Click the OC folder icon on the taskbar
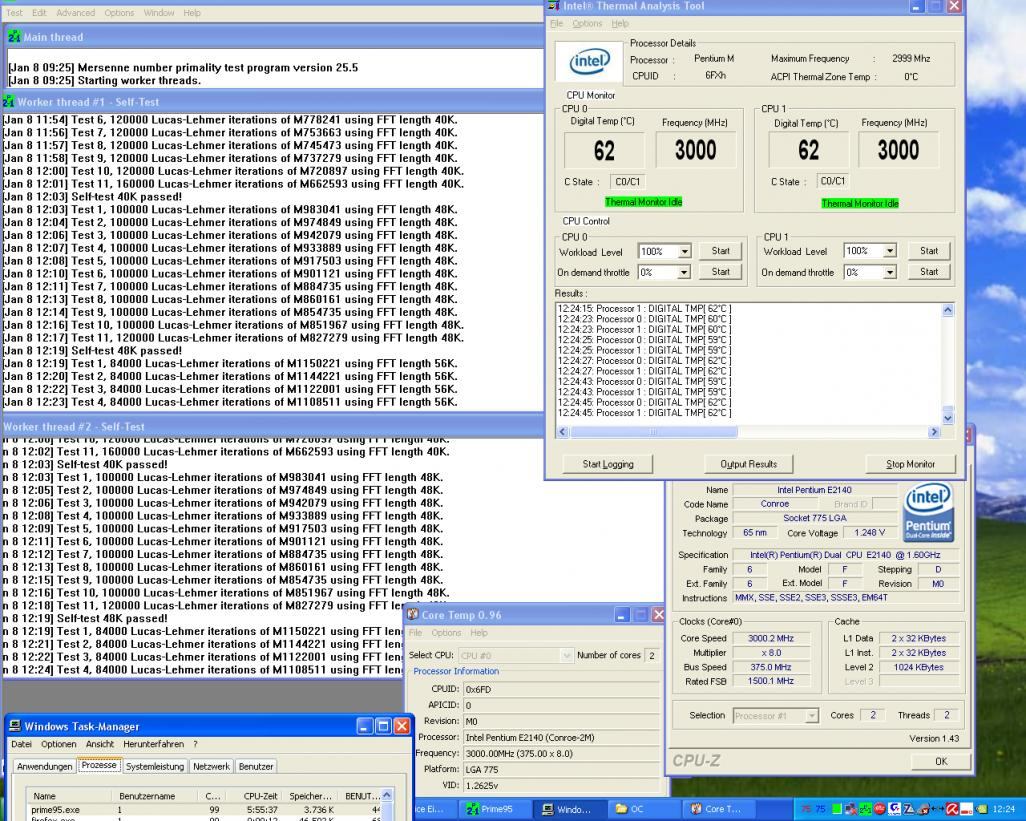 pos(620,809)
